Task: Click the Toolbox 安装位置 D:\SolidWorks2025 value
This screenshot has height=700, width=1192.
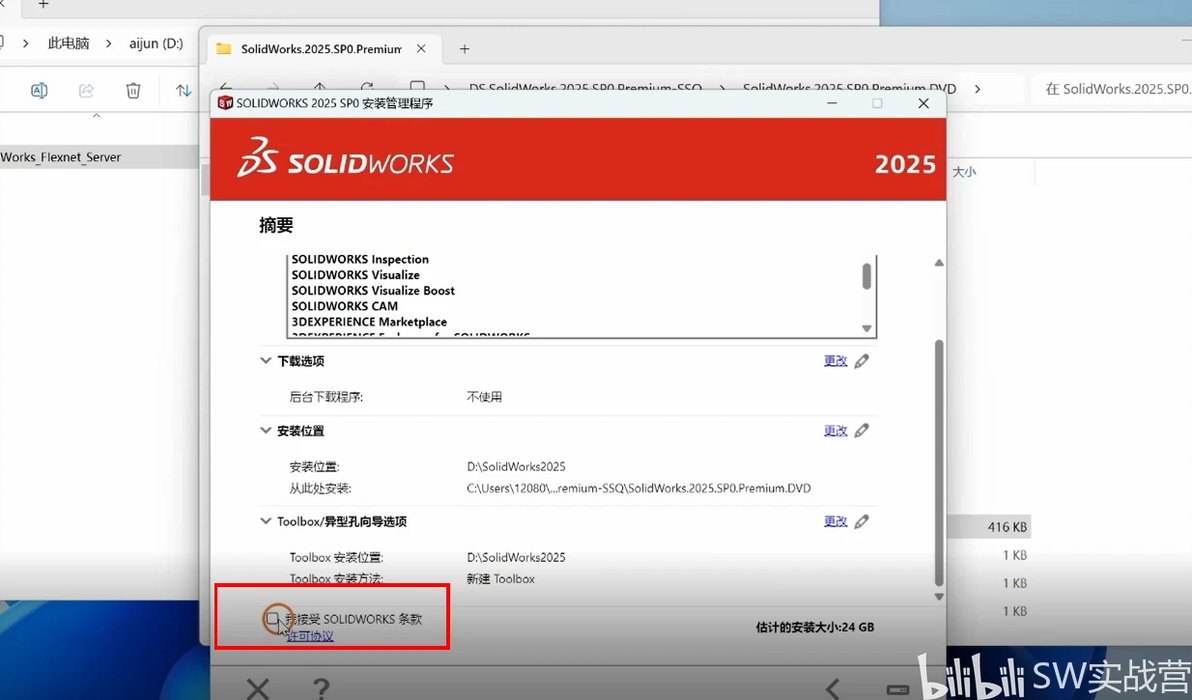Action: [x=516, y=557]
